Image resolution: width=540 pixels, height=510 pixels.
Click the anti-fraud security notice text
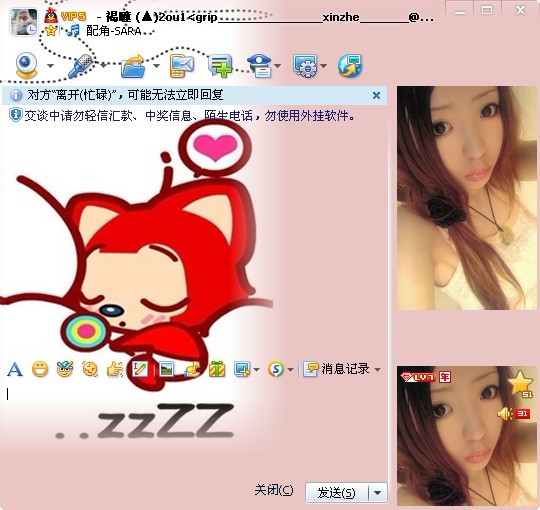[x=189, y=115]
